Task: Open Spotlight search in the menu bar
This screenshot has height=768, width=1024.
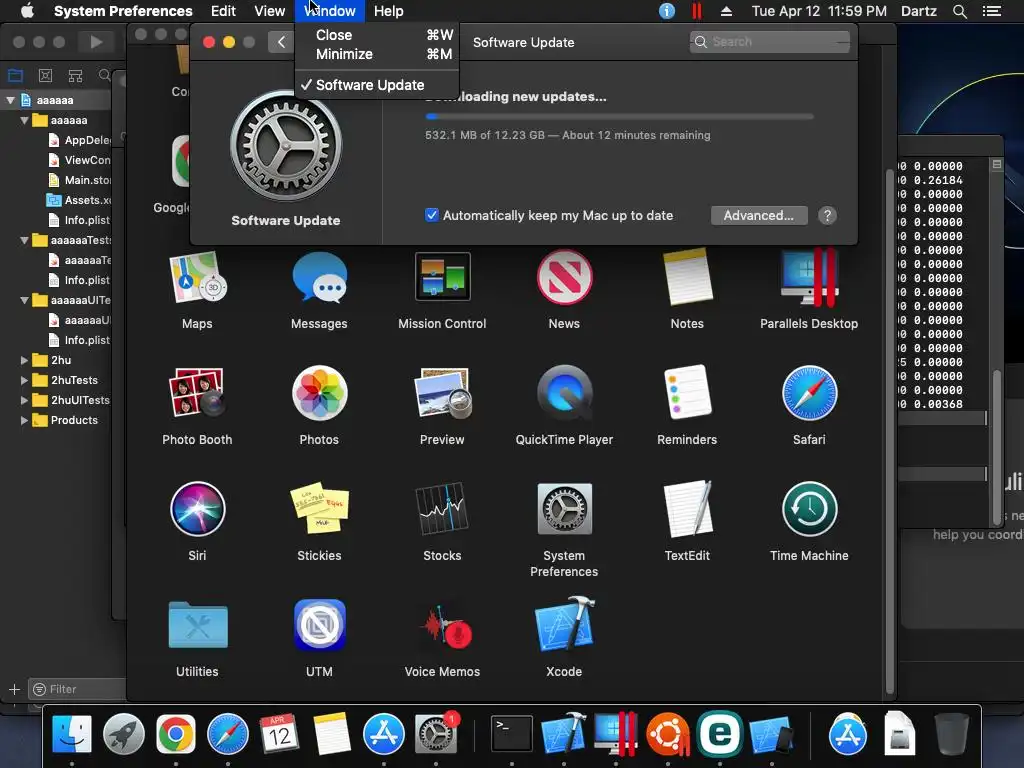Action: (x=959, y=11)
